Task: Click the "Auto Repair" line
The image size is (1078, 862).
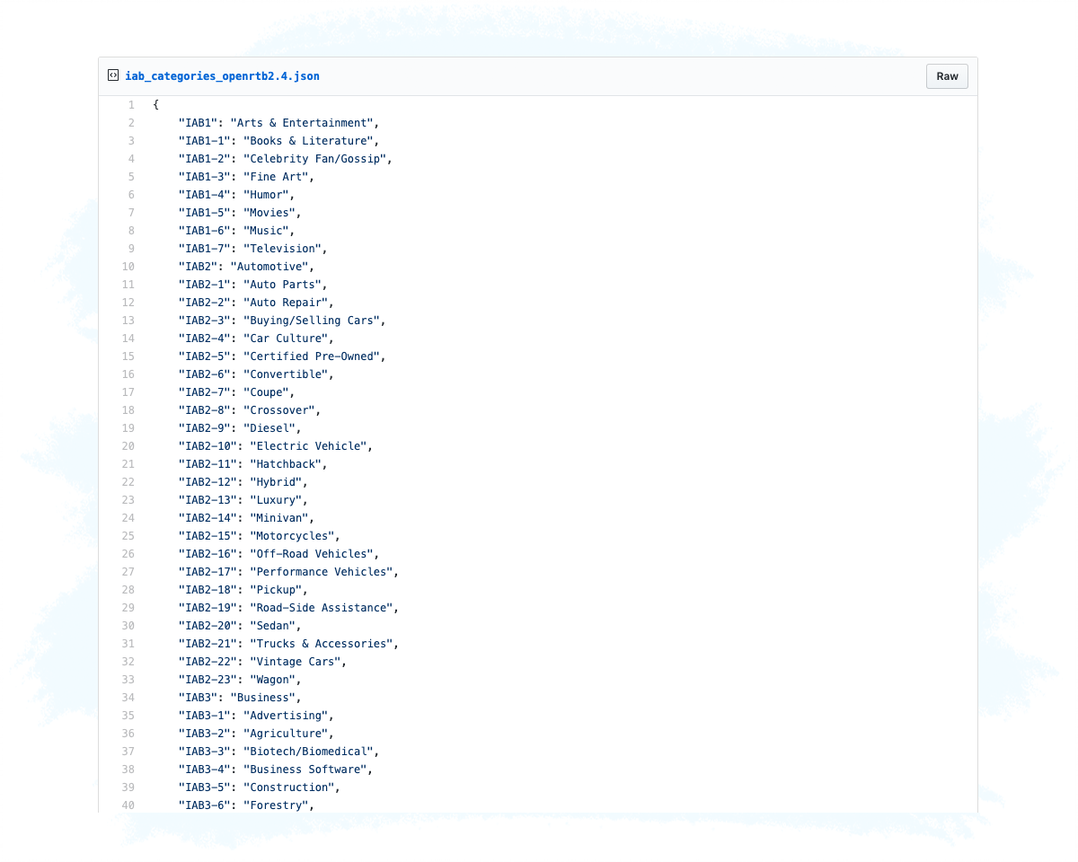Action: 256,302
